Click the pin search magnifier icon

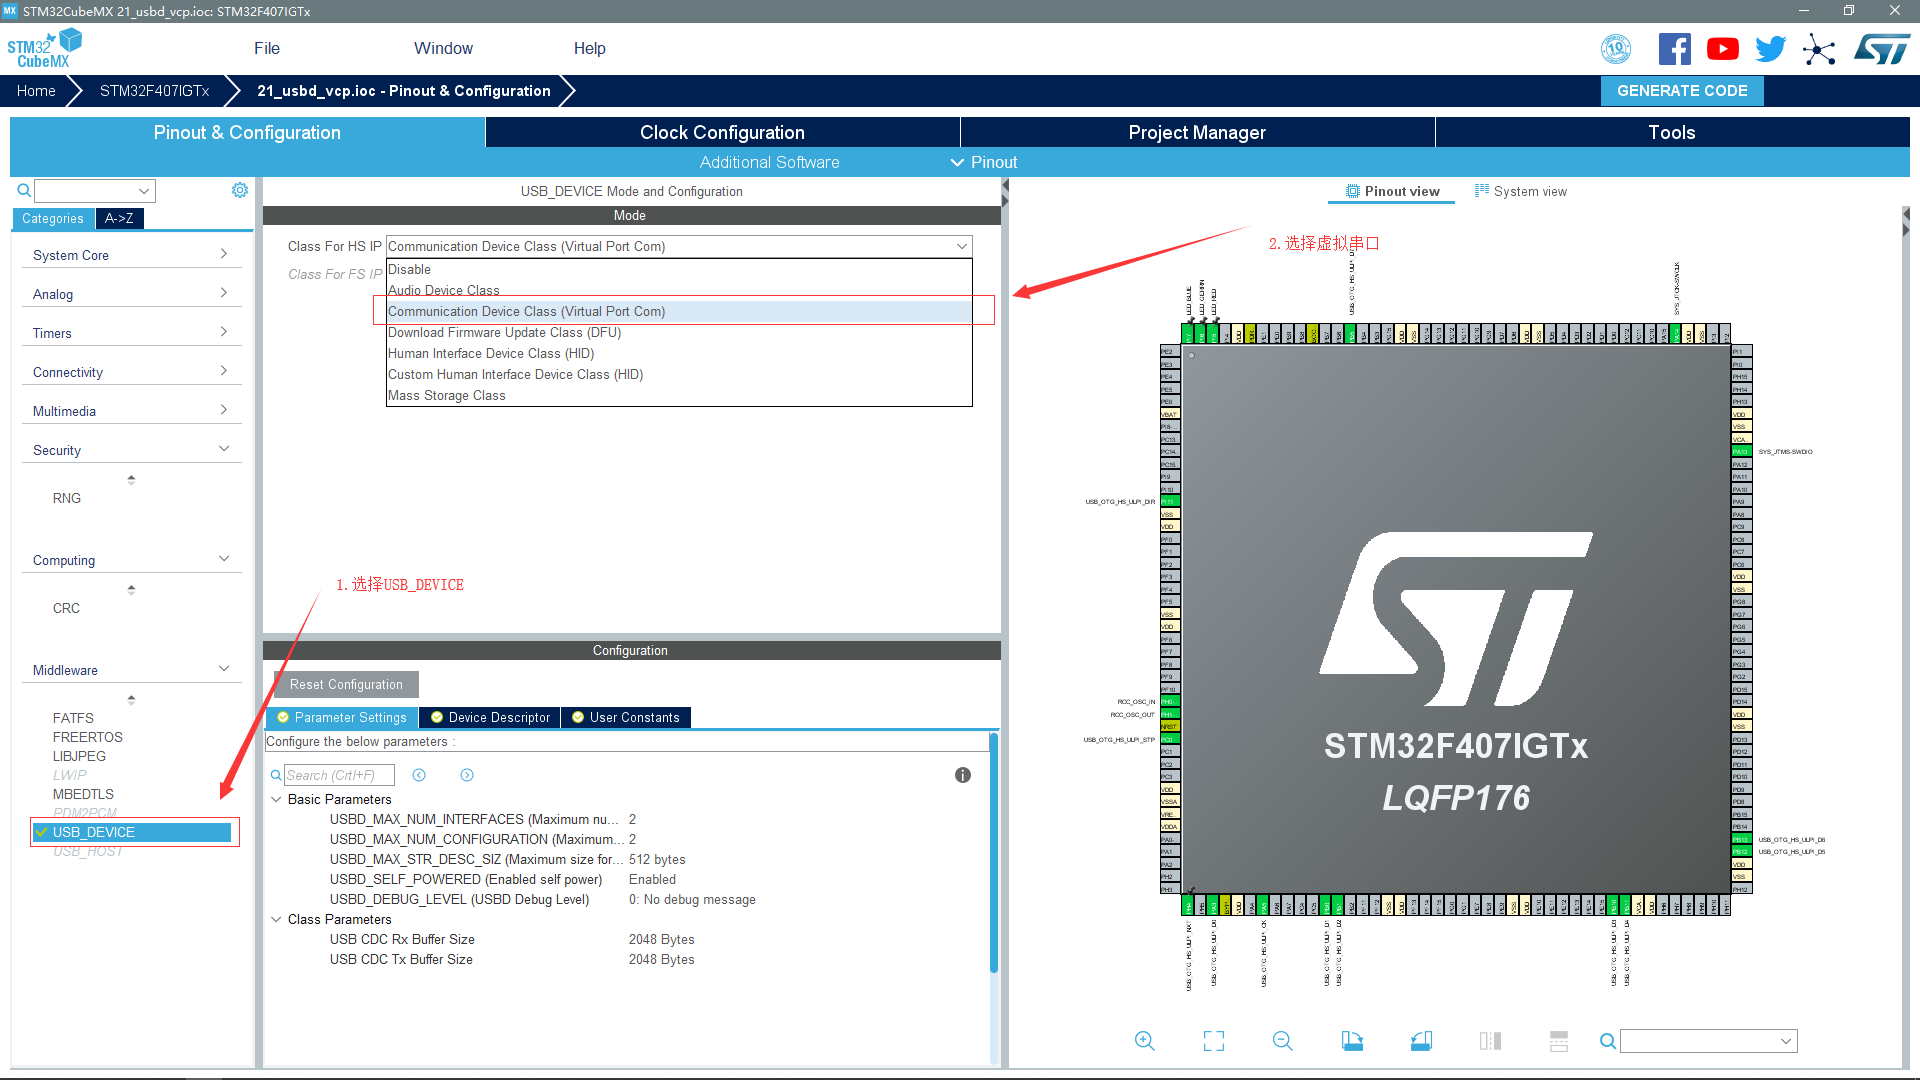click(1607, 1041)
